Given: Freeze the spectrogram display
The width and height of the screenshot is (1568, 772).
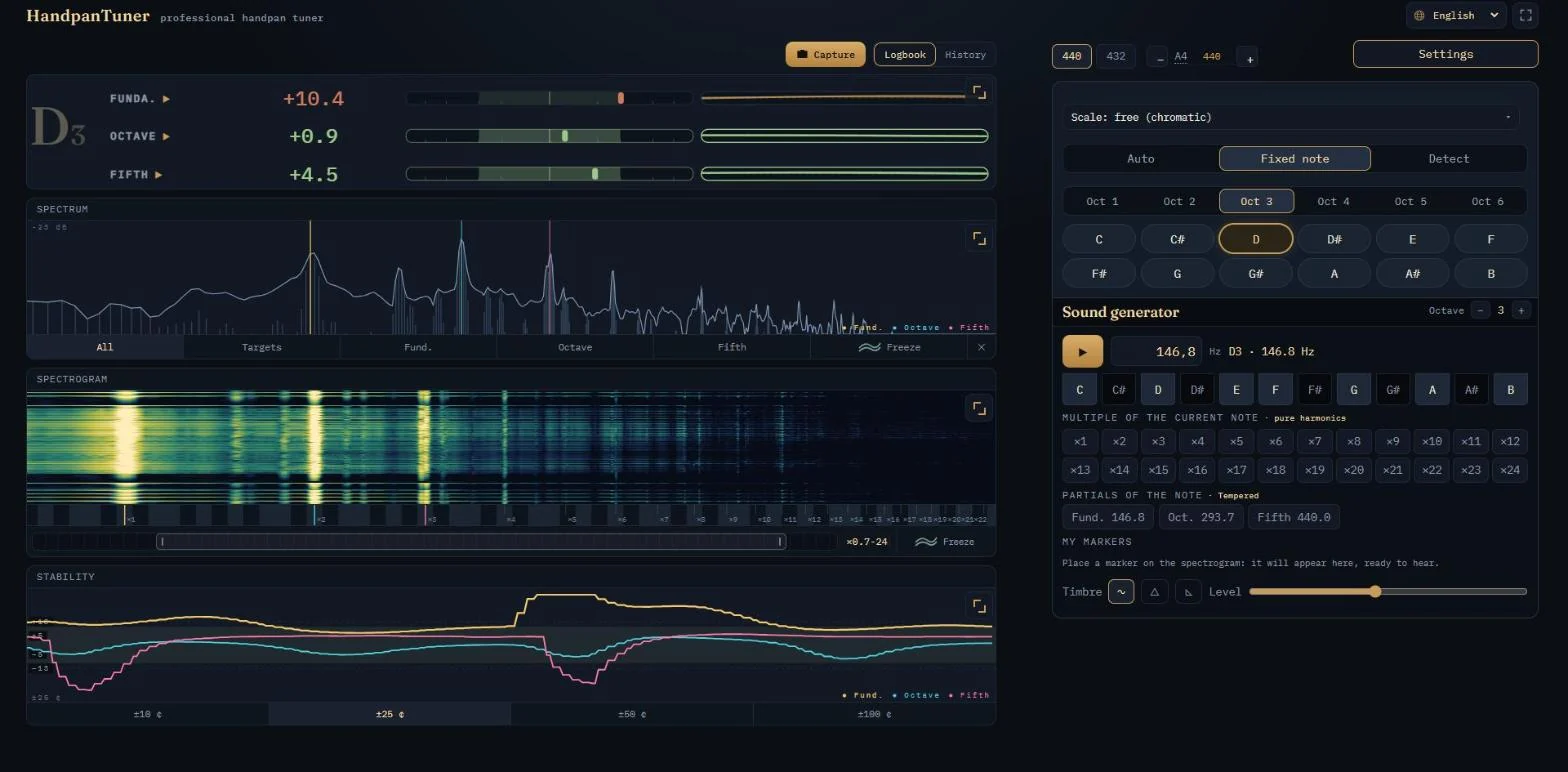Looking at the screenshot, I should [945, 542].
